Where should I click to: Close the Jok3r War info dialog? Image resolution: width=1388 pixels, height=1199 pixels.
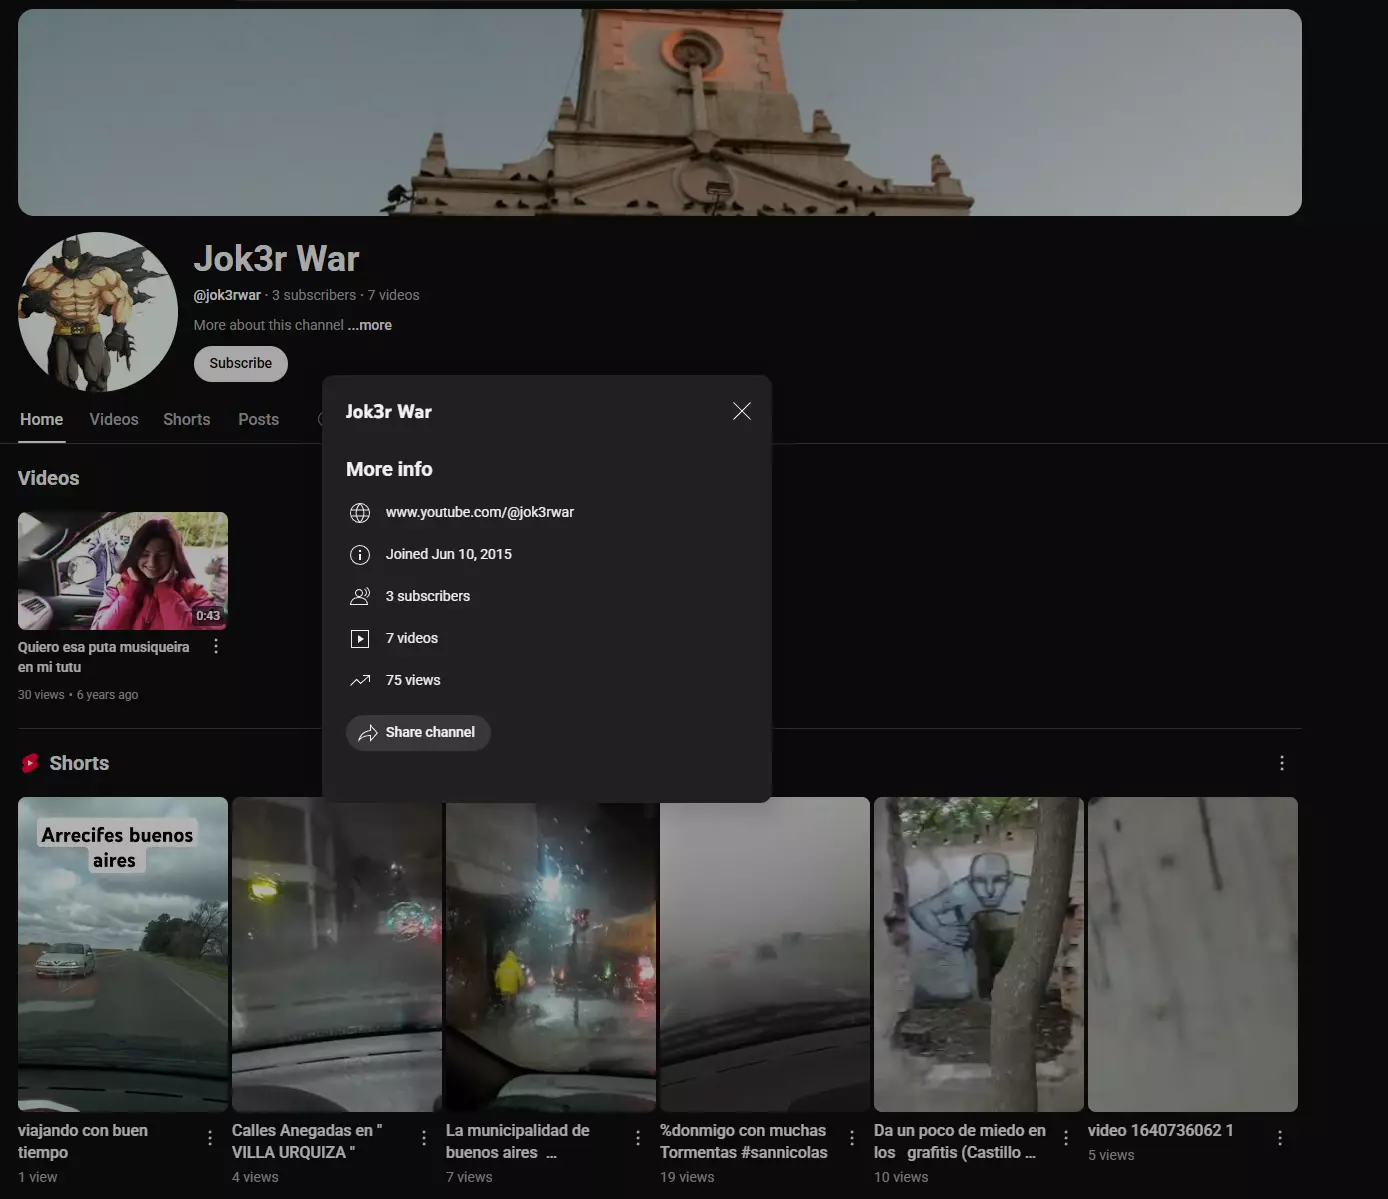[742, 411]
